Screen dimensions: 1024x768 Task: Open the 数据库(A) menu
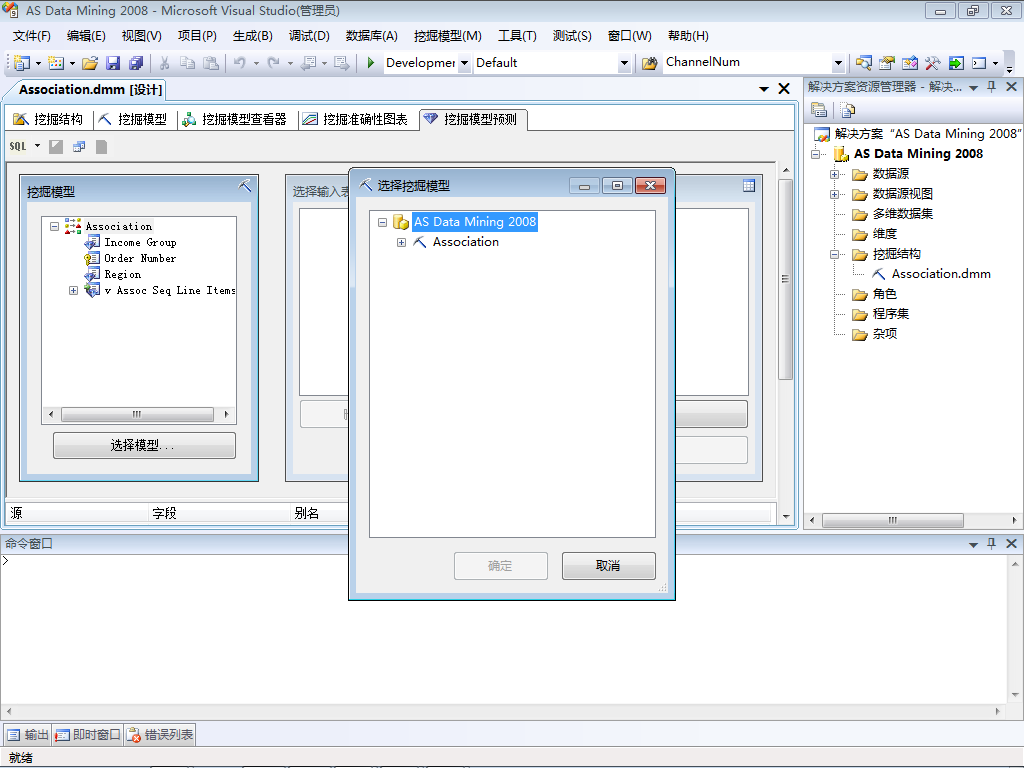372,36
